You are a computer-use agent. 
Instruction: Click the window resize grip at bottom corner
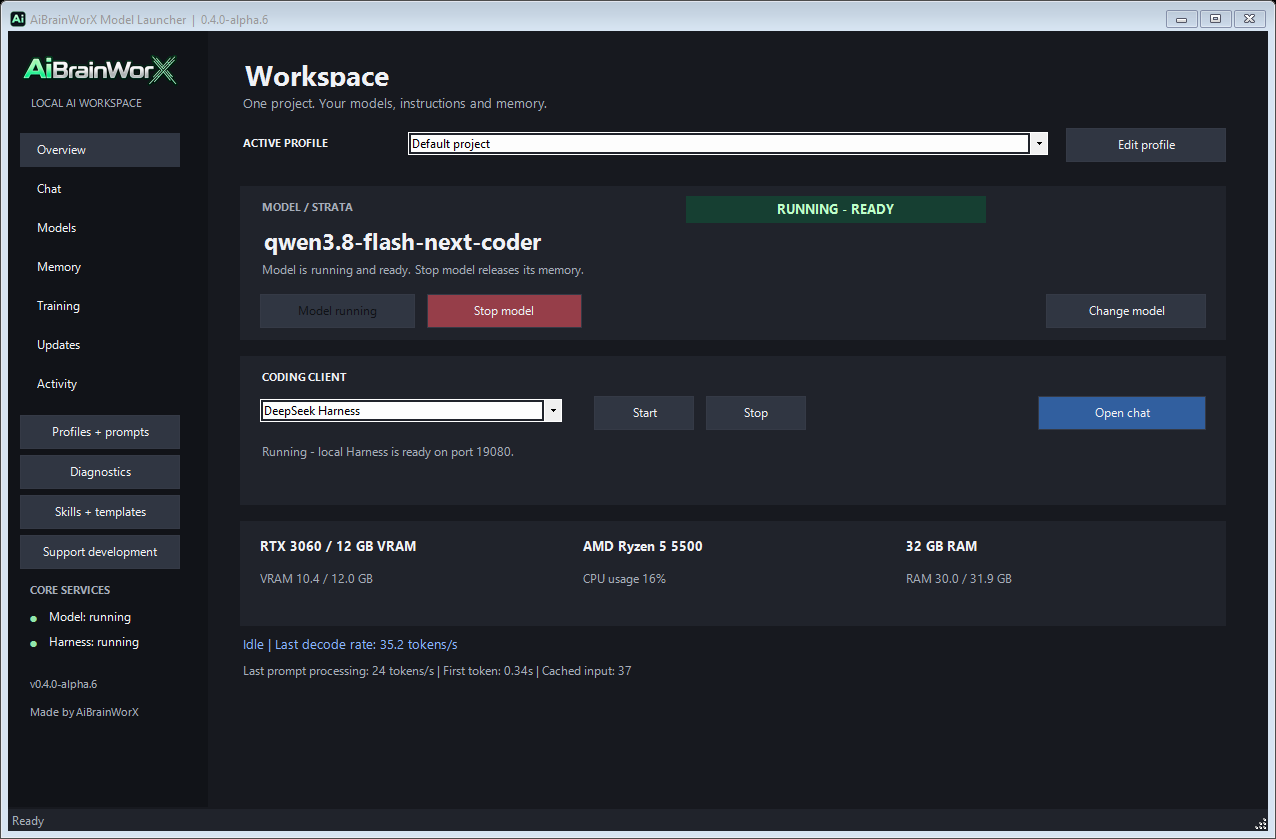pos(1260,822)
